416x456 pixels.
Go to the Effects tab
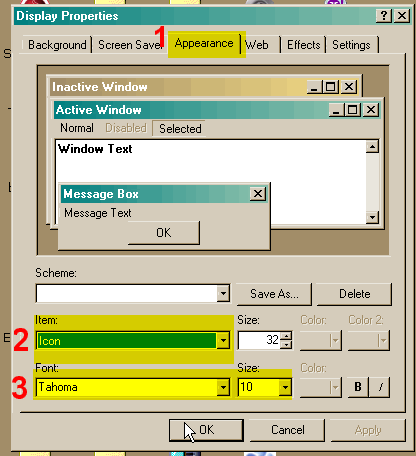click(303, 45)
